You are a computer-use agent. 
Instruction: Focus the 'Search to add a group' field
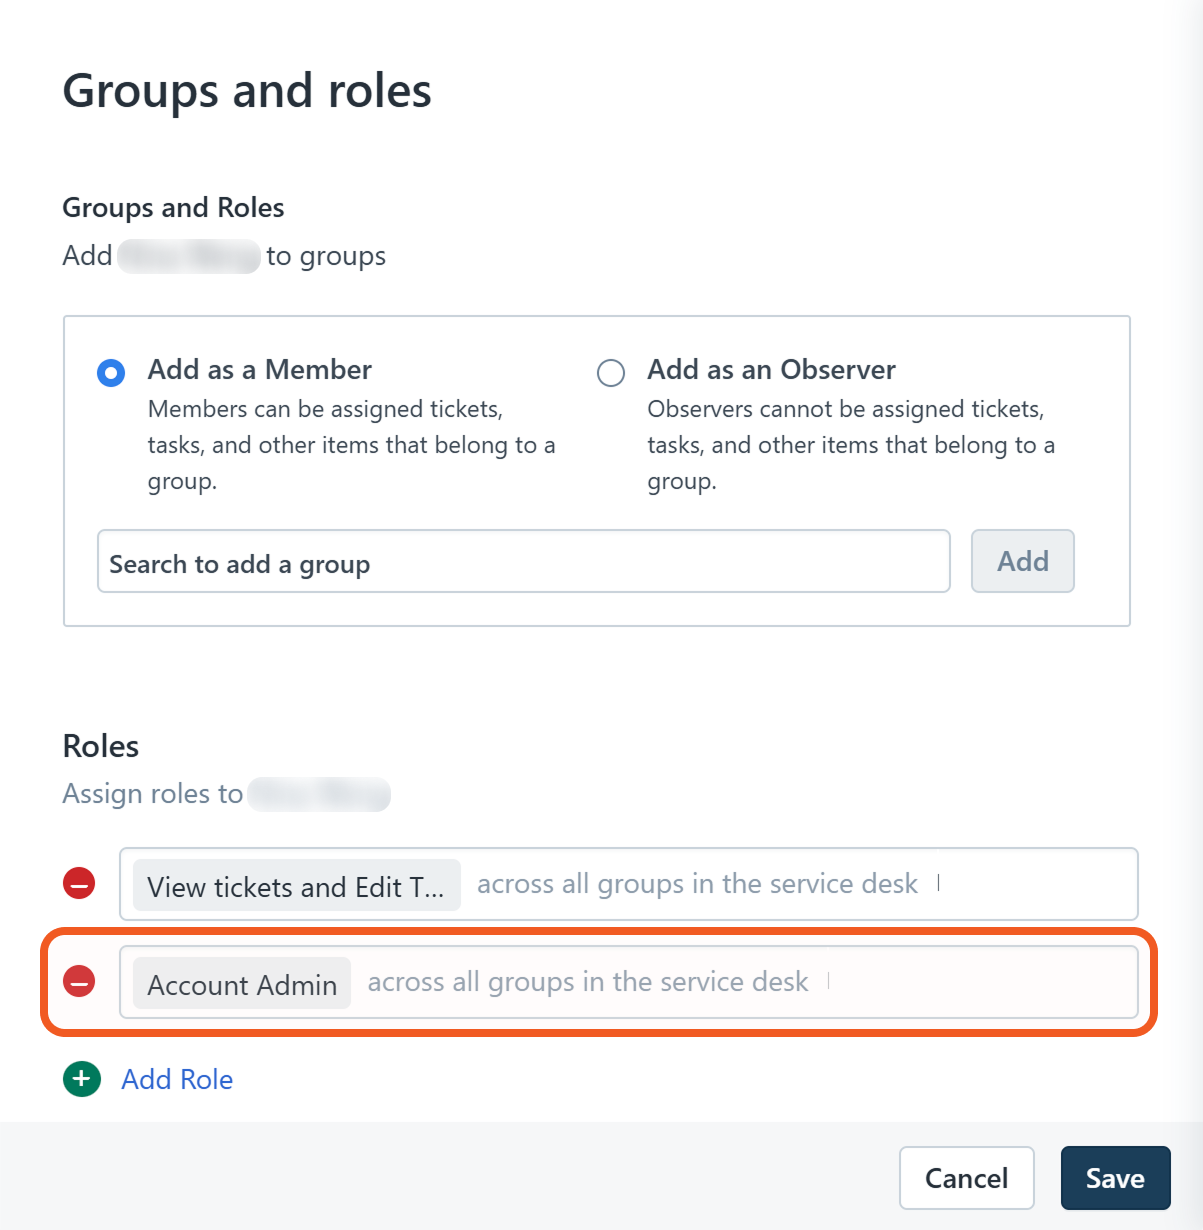(523, 562)
